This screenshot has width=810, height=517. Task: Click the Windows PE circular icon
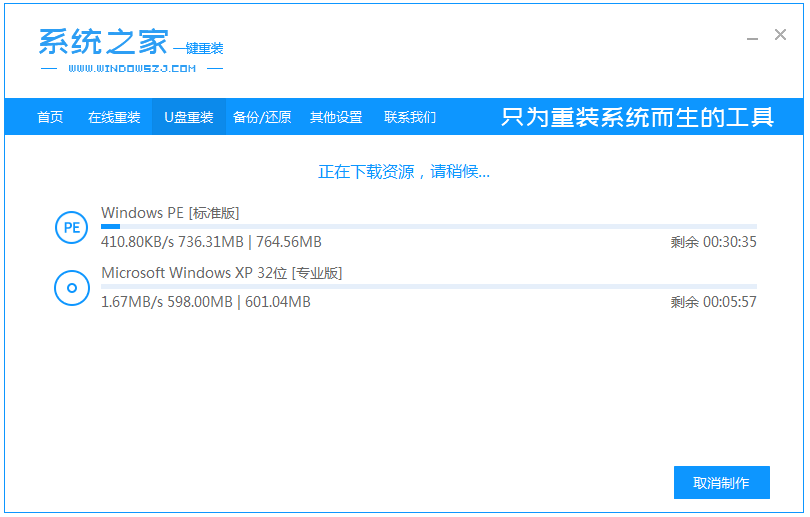click(71, 228)
